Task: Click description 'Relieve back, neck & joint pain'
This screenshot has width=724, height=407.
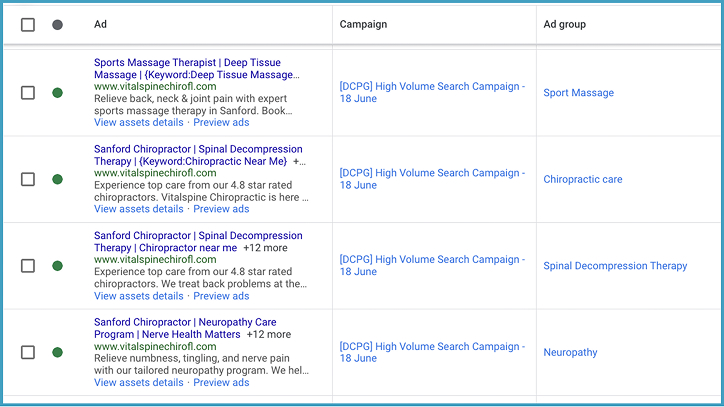Action: pos(193,104)
